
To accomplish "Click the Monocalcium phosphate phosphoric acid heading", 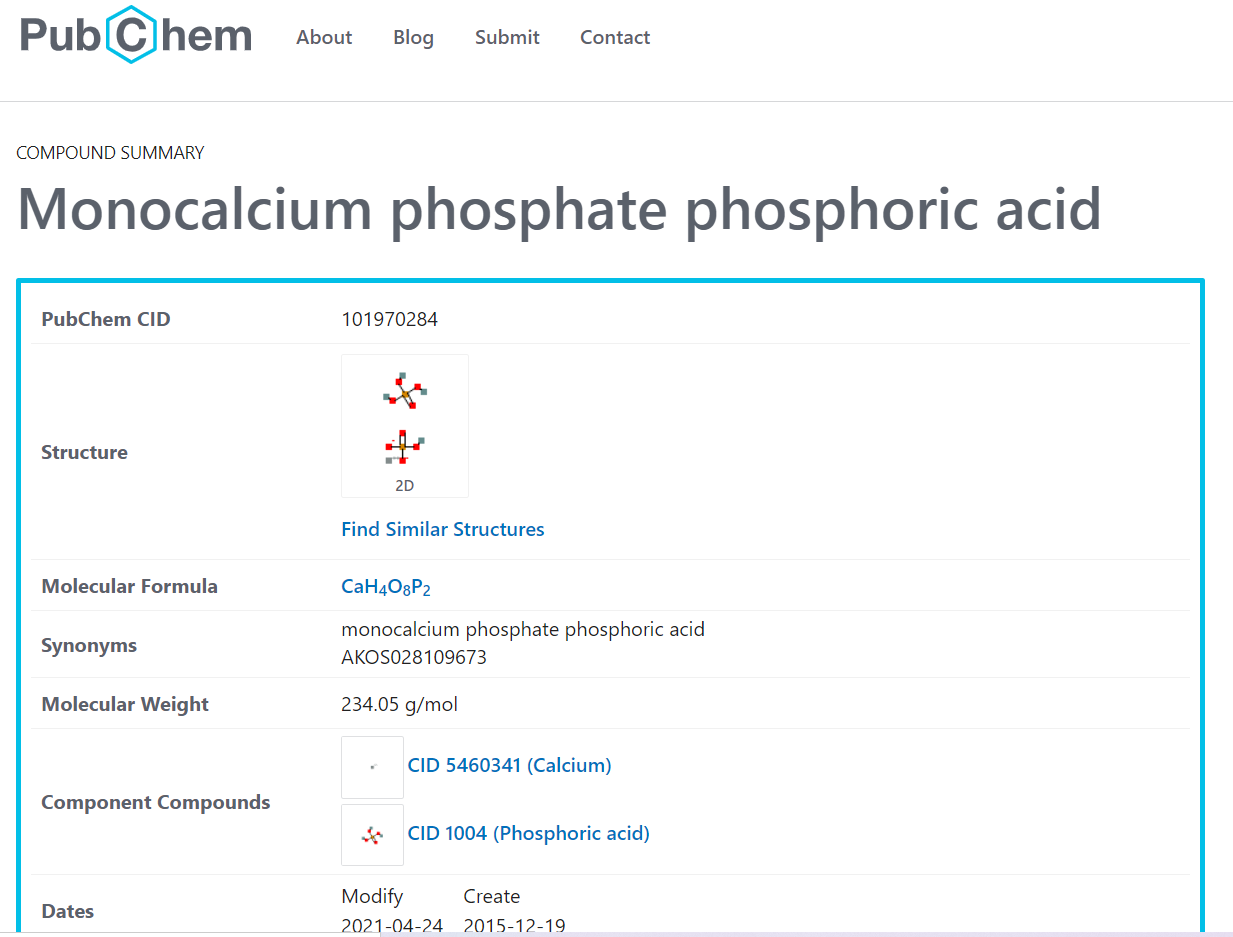I will 559,209.
